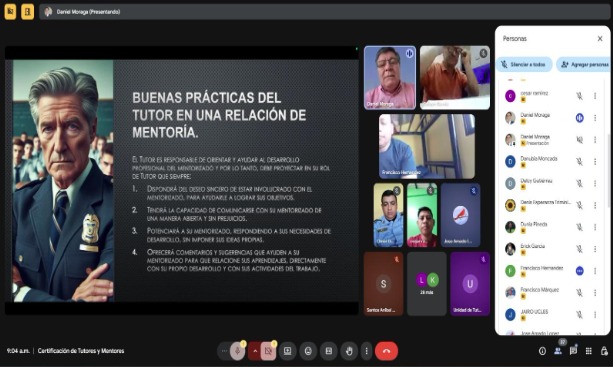Click Dunia Pineda name in list

pos(534,224)
